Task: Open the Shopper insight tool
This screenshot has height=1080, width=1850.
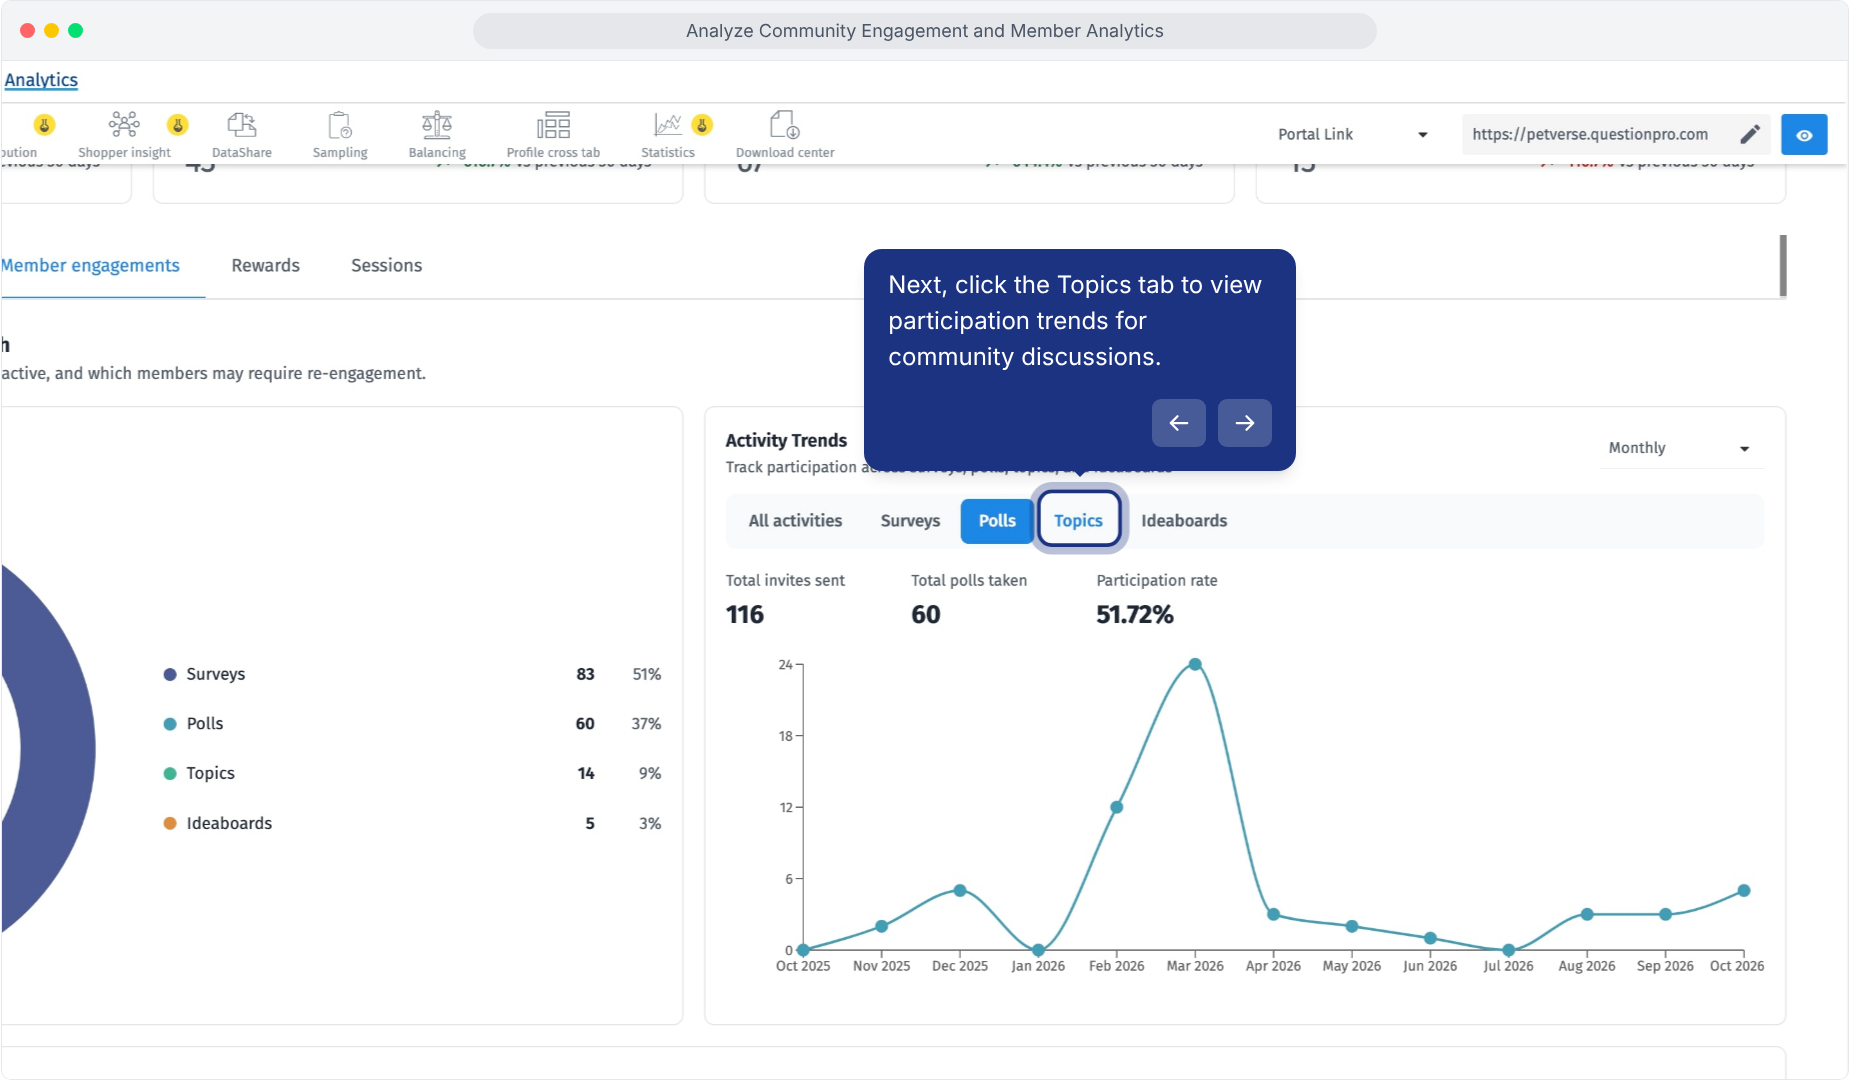Action: point(124,134)
